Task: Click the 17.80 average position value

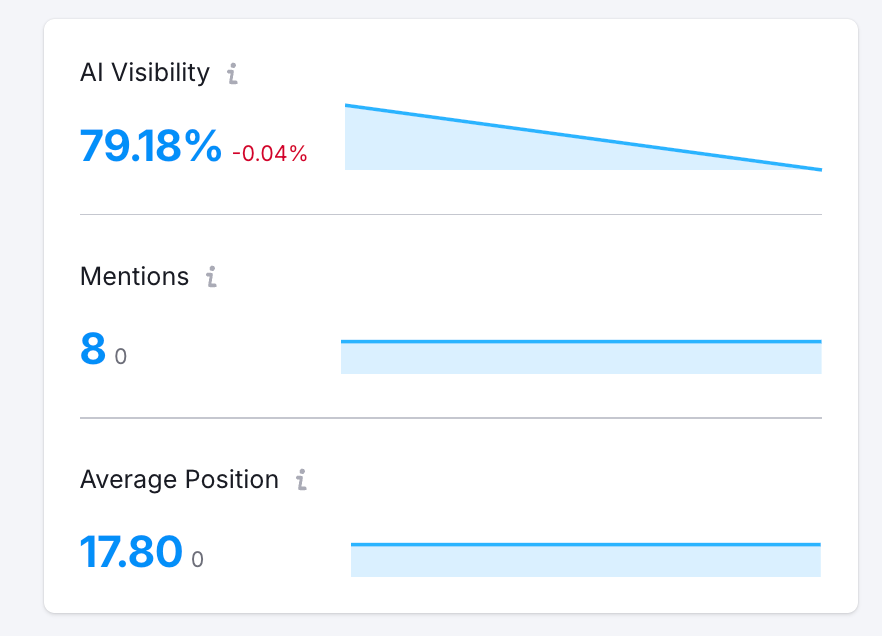Action: (x=131, y=552)
